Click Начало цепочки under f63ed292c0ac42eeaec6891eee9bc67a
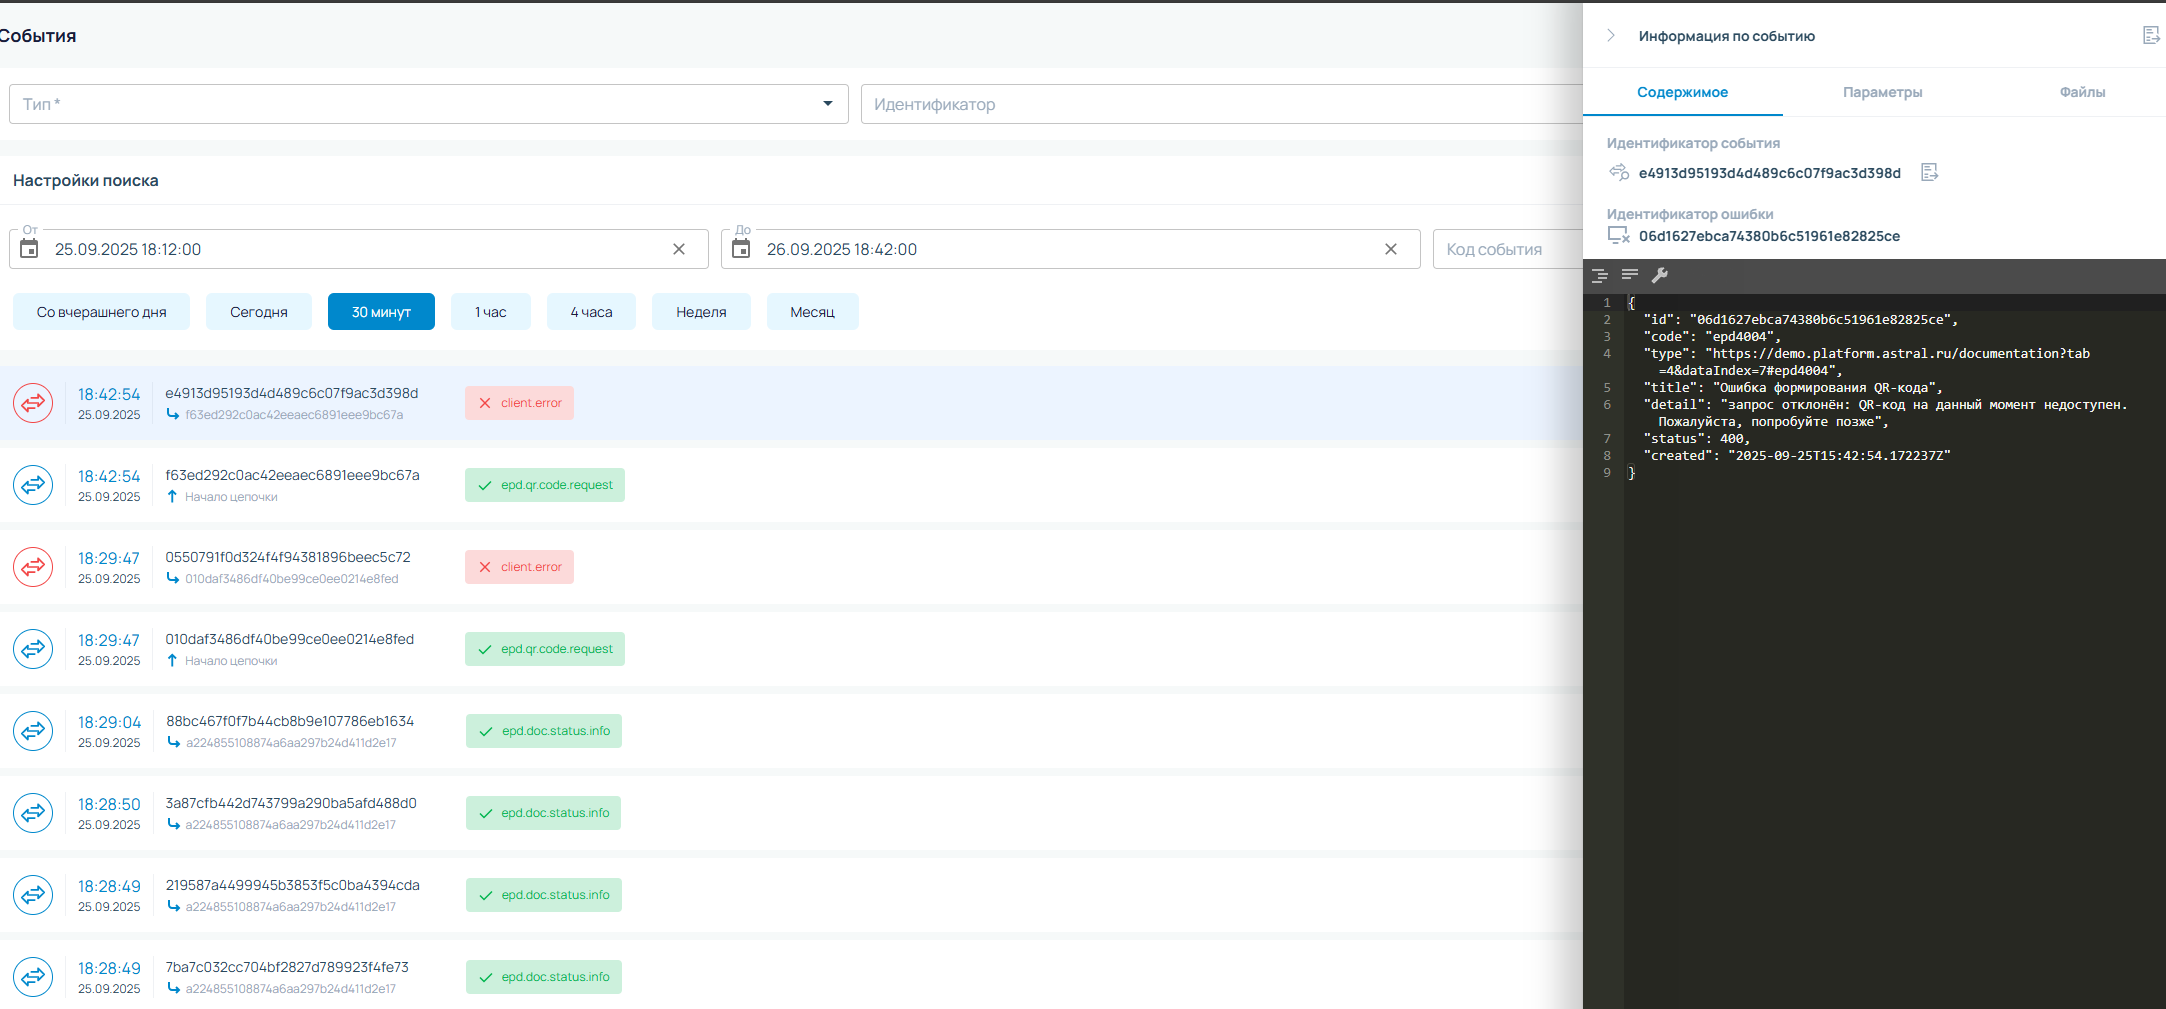The height and width of the screenshot is (1009, 2166). (231, 497)
